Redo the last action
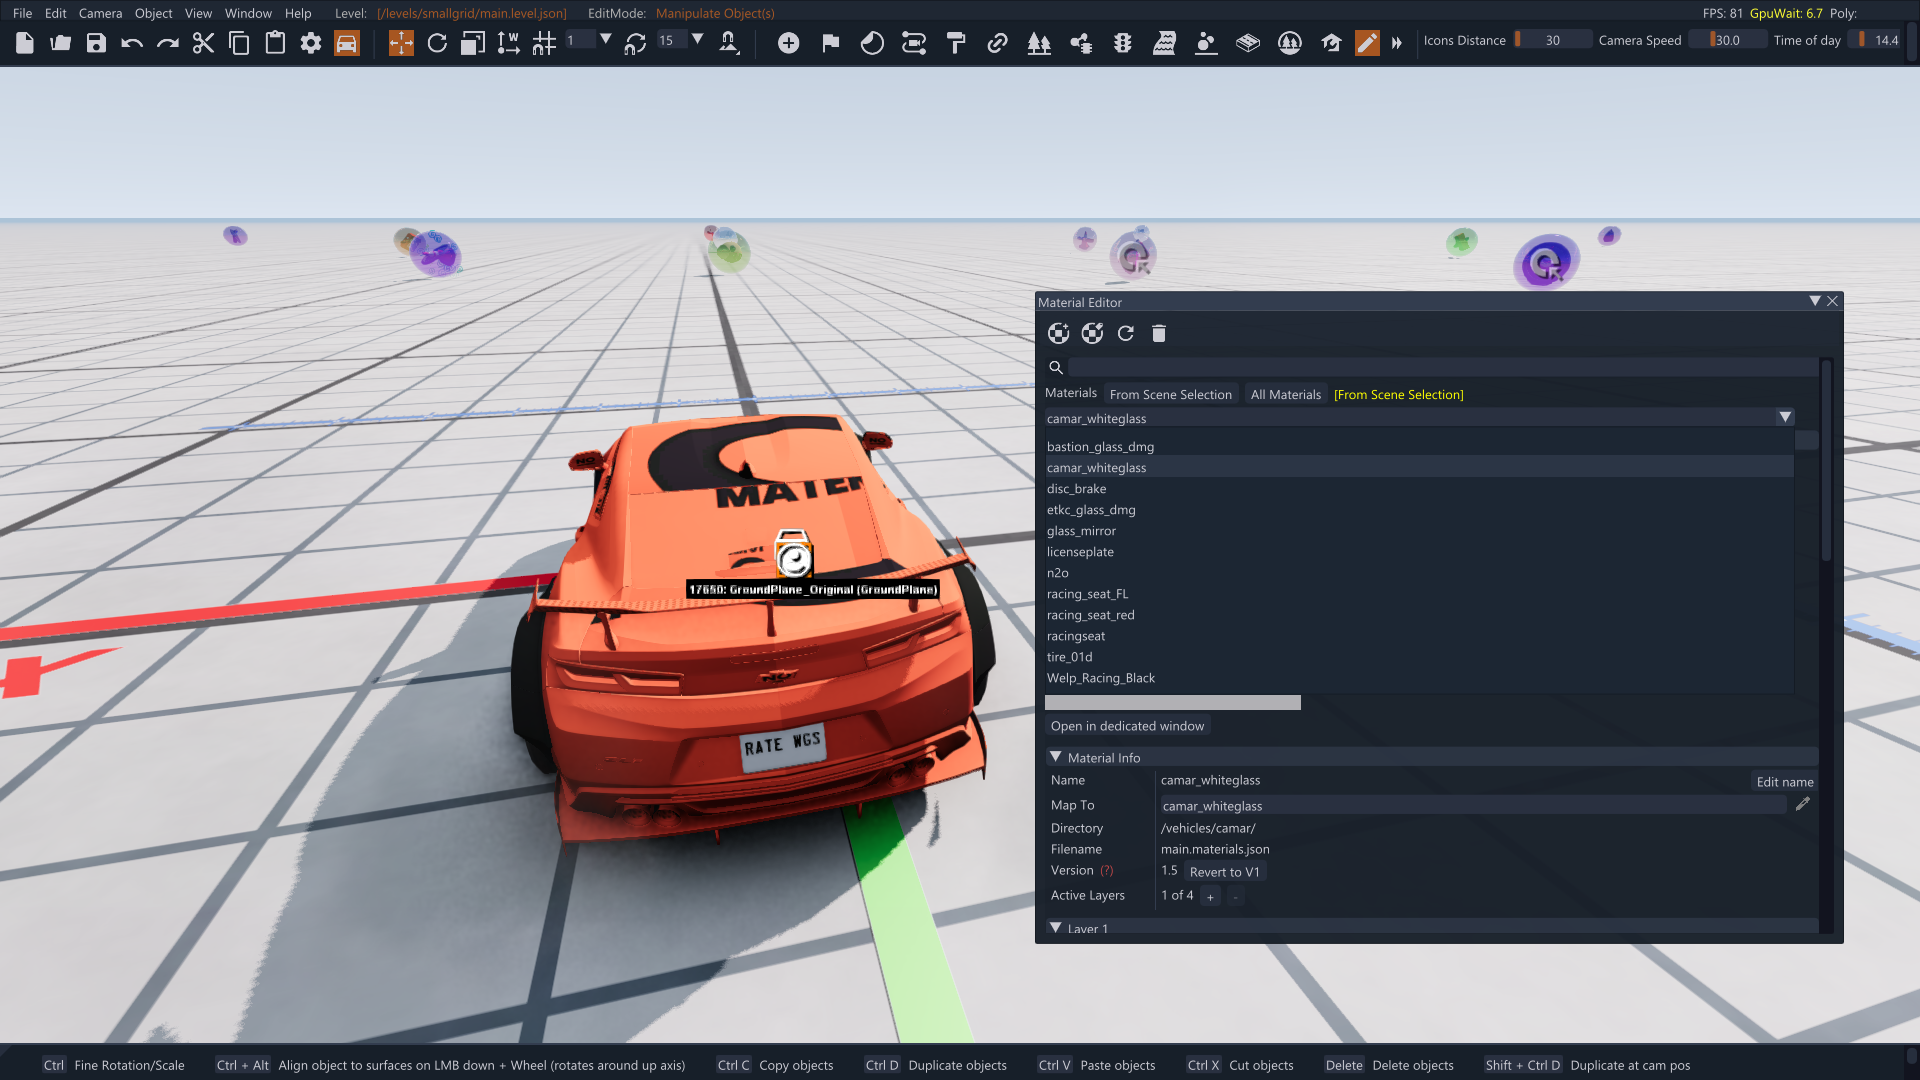Image resolution: width=1920 pixels, height=1080 pixels. (x=168, y=43)
